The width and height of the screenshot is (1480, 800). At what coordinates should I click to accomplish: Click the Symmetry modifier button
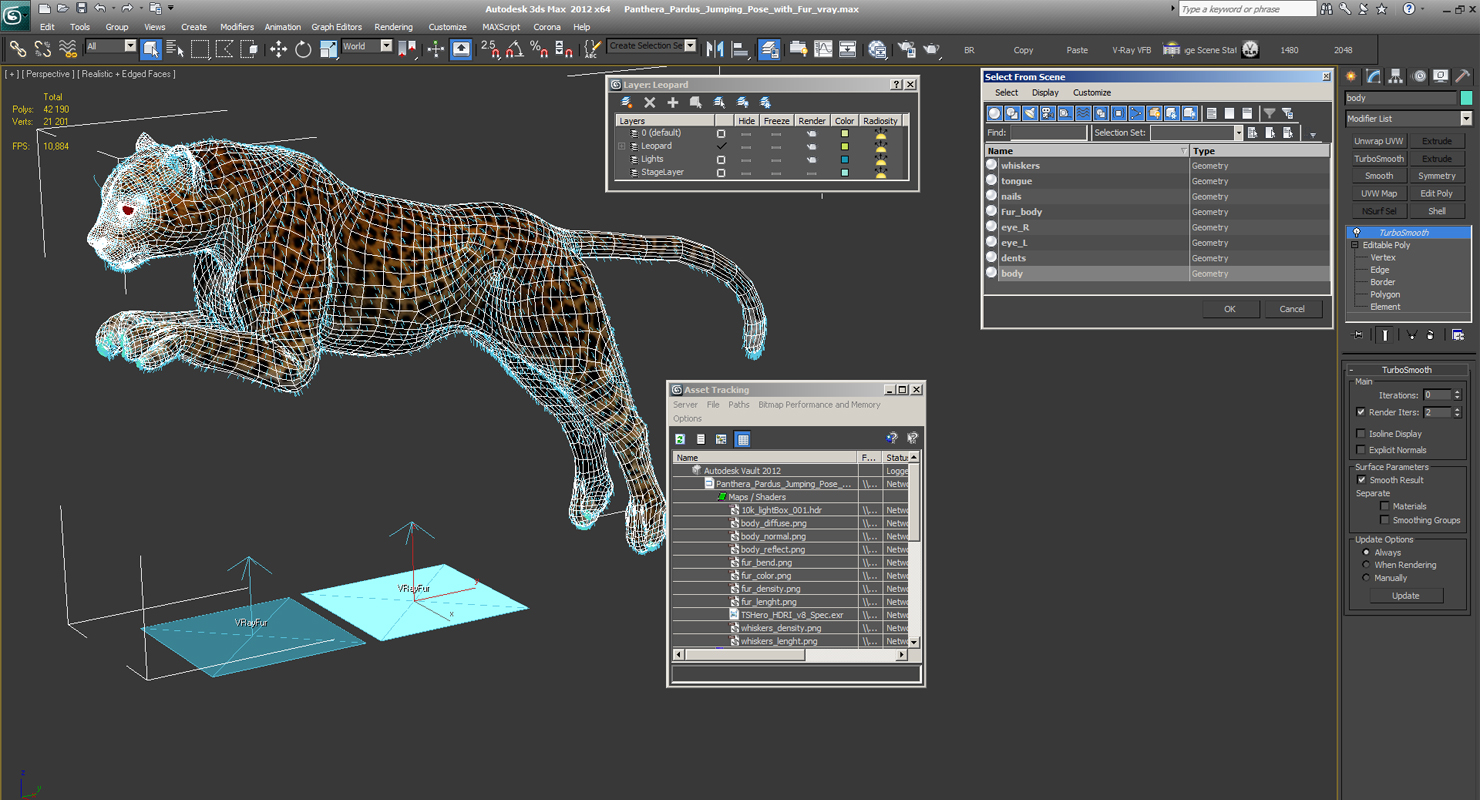1437,176
